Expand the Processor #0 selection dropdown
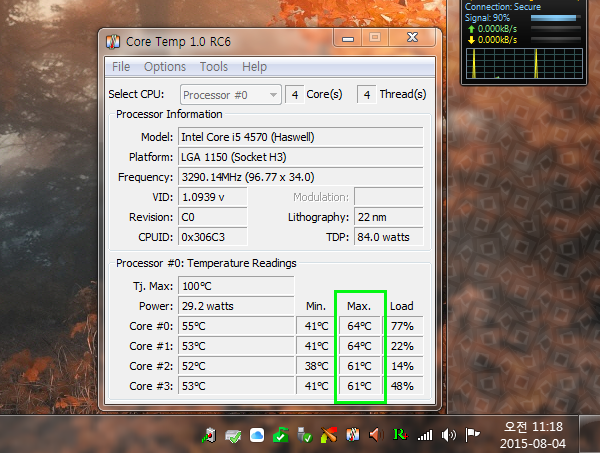The image size is (600, 453). tap(231, 95)
